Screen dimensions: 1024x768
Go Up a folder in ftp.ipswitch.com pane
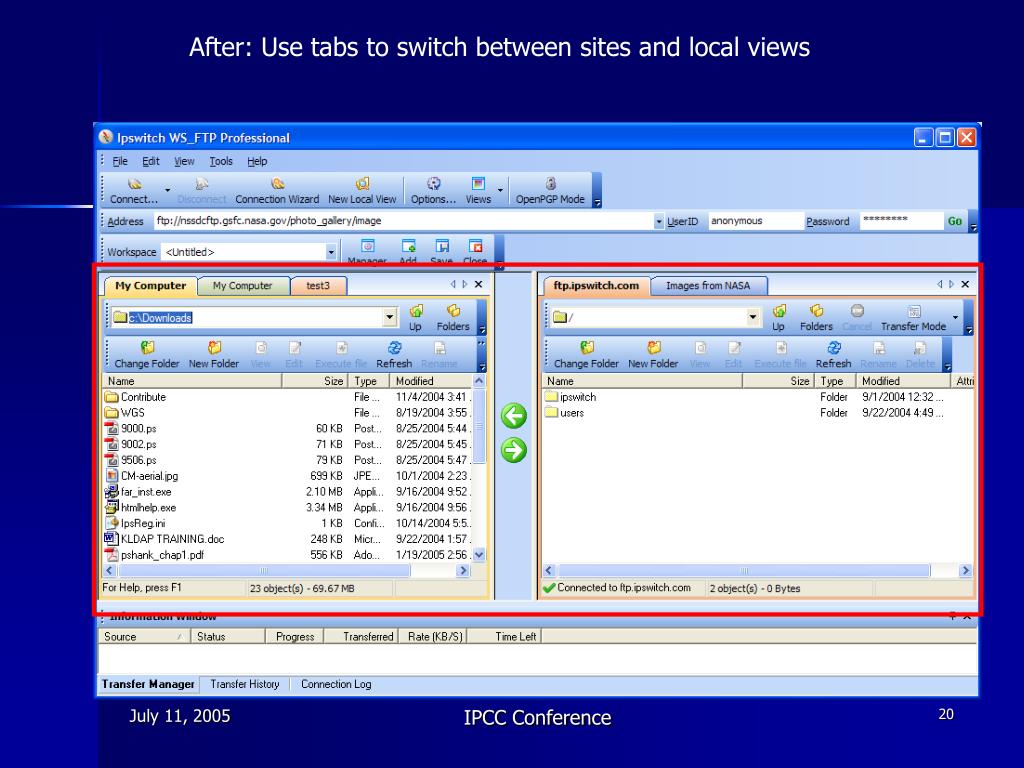pos(778,318)
